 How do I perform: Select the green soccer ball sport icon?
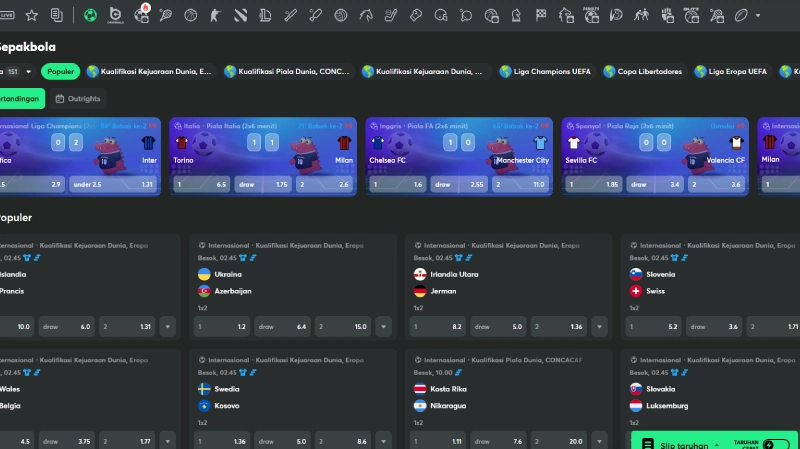pos(91,15)
